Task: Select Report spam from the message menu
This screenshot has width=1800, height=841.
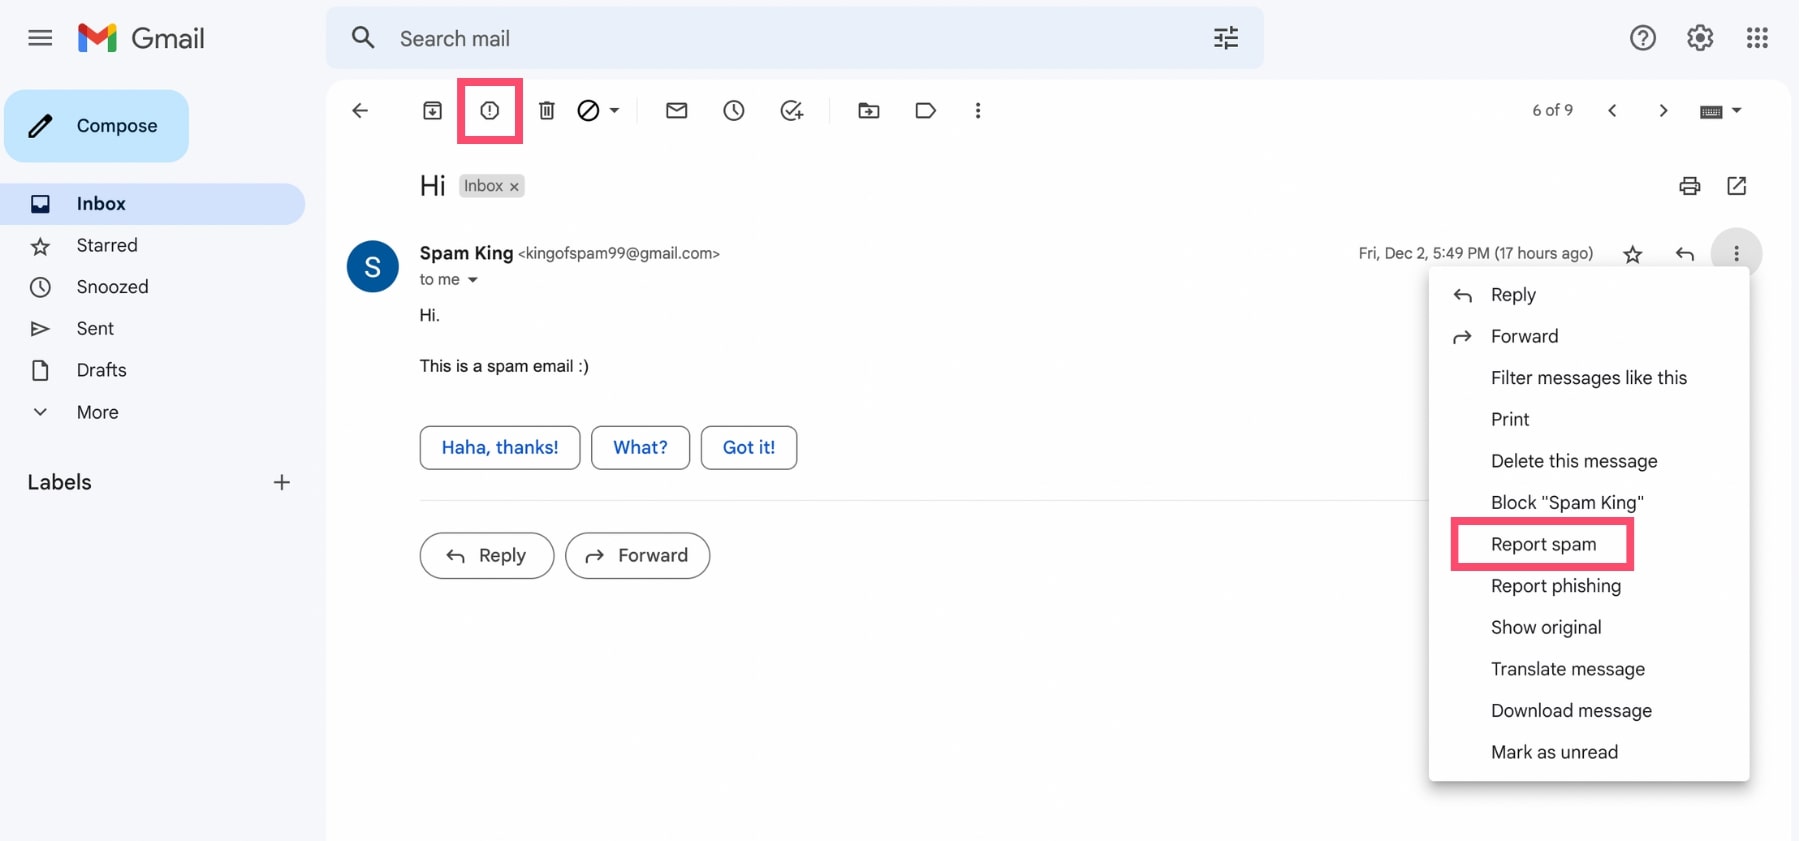Action: [1543, 544]
